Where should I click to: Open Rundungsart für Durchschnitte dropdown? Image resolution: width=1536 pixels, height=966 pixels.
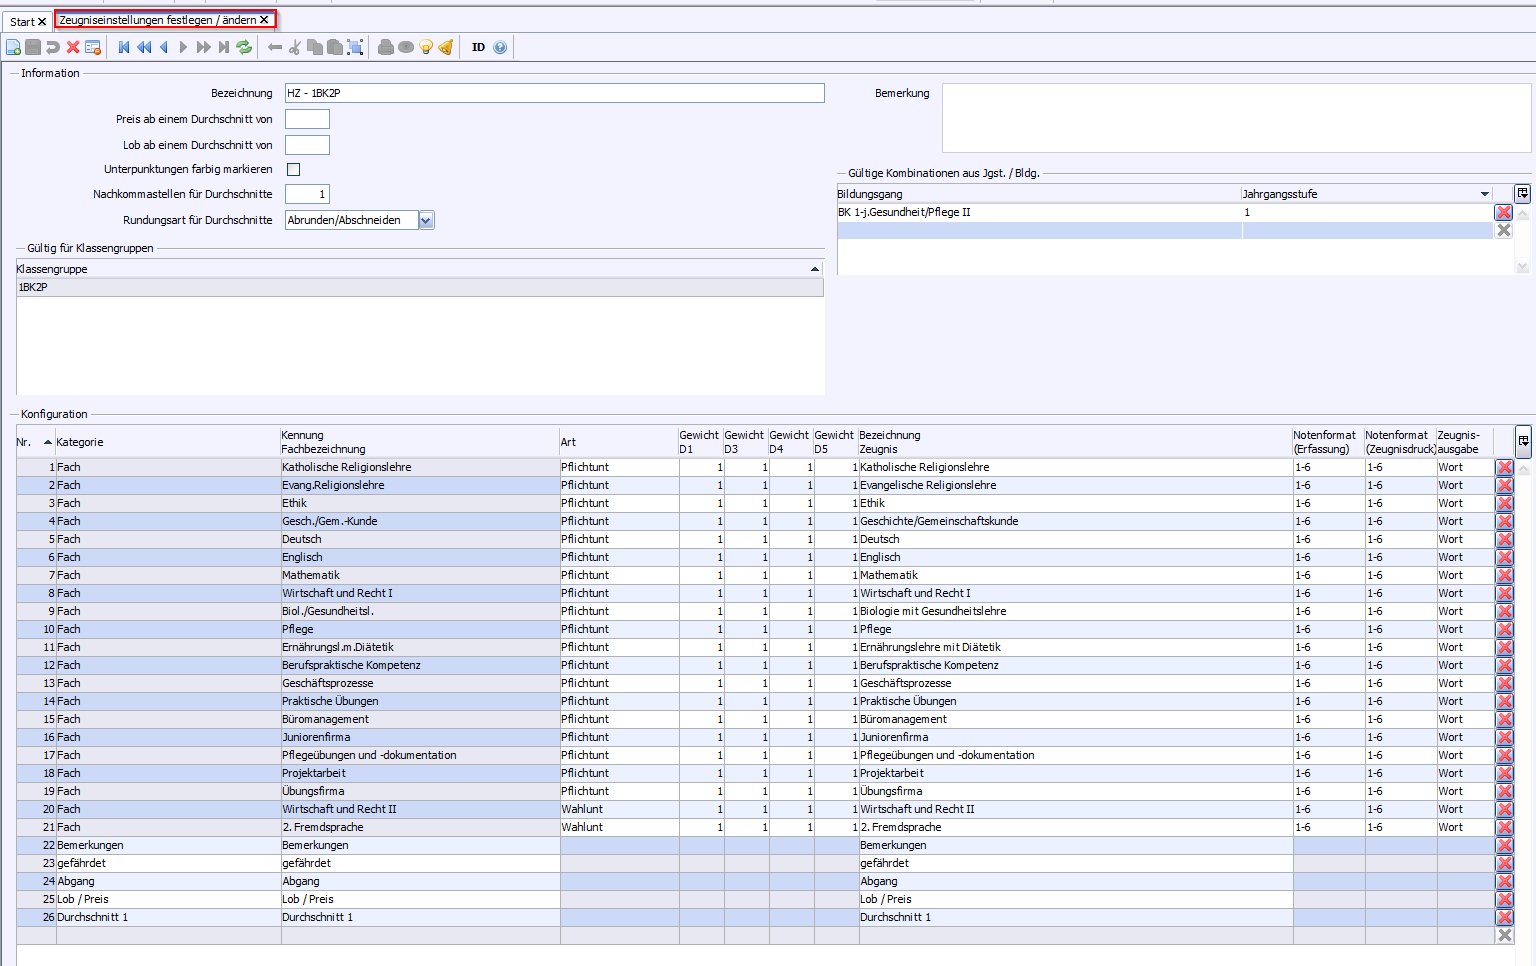426,220
